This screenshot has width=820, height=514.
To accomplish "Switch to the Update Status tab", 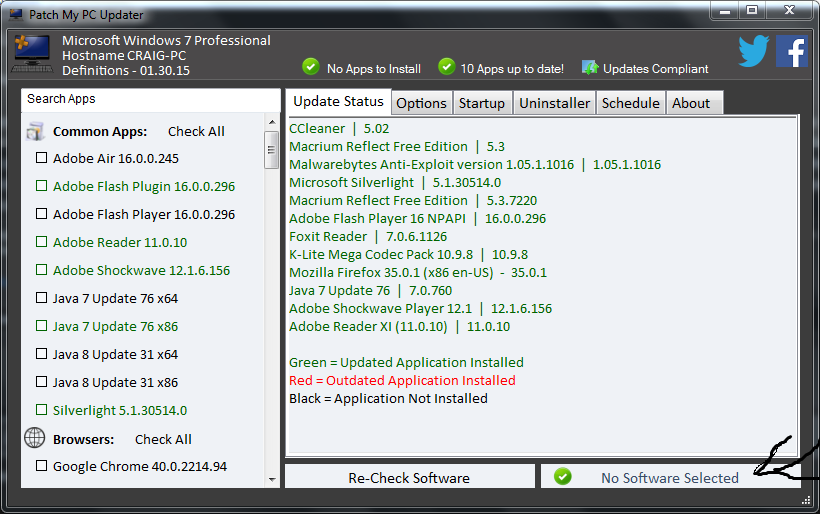I will click(338, 102).
